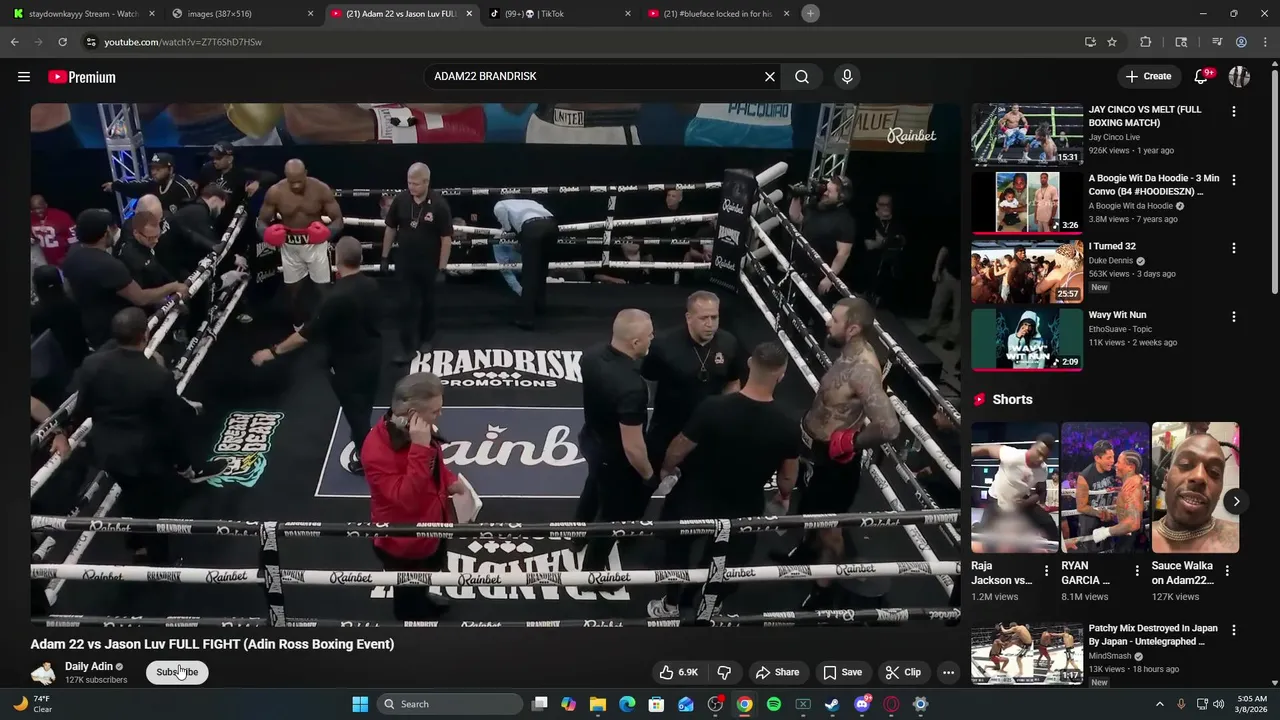1280x720 pixels.
Task: Open the YouTube hamburger guide menu
Action: coord(24,77)
